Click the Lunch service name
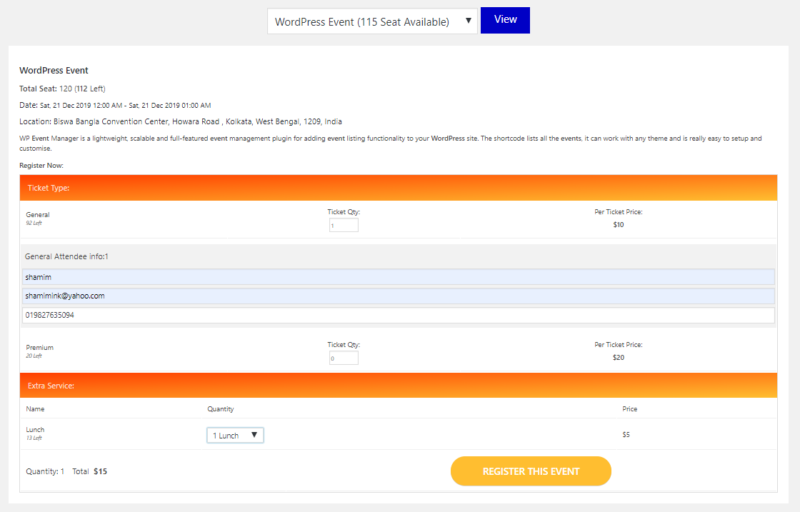 (35, 429)
